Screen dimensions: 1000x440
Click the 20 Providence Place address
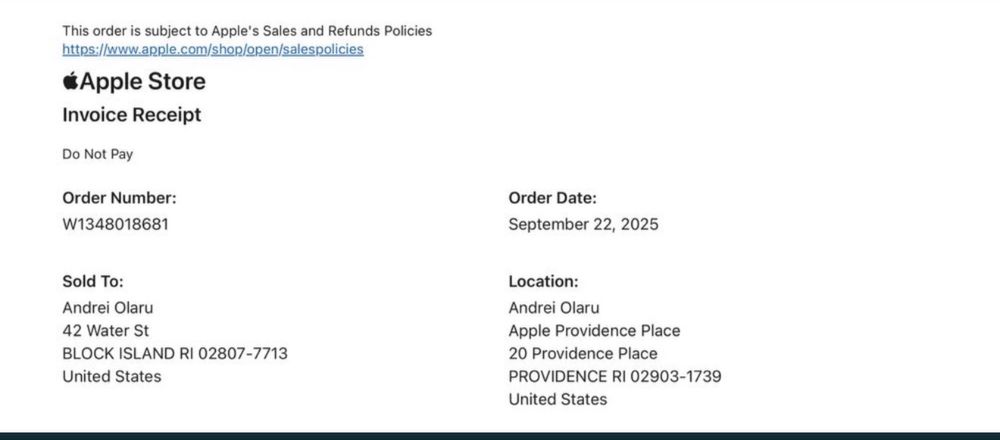(x=583, y=353)
